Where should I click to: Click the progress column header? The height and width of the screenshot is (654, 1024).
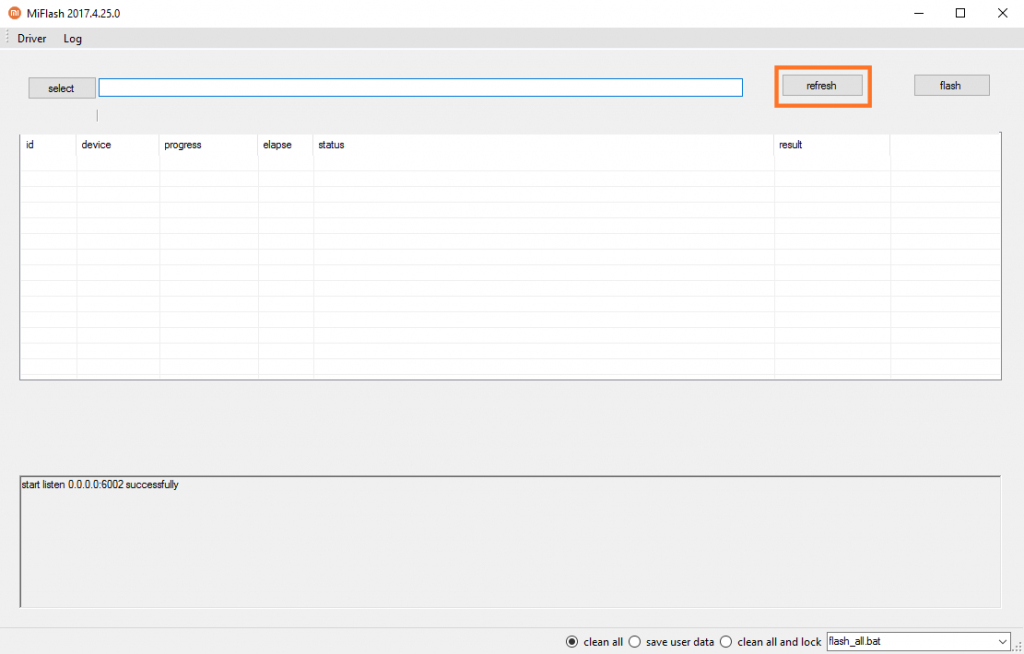point(209,145)
